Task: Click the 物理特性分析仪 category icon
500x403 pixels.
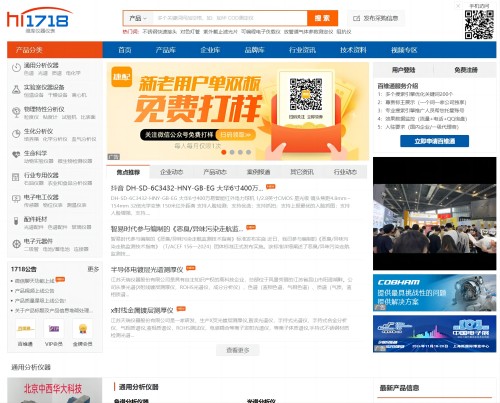Action: point(16,112)
